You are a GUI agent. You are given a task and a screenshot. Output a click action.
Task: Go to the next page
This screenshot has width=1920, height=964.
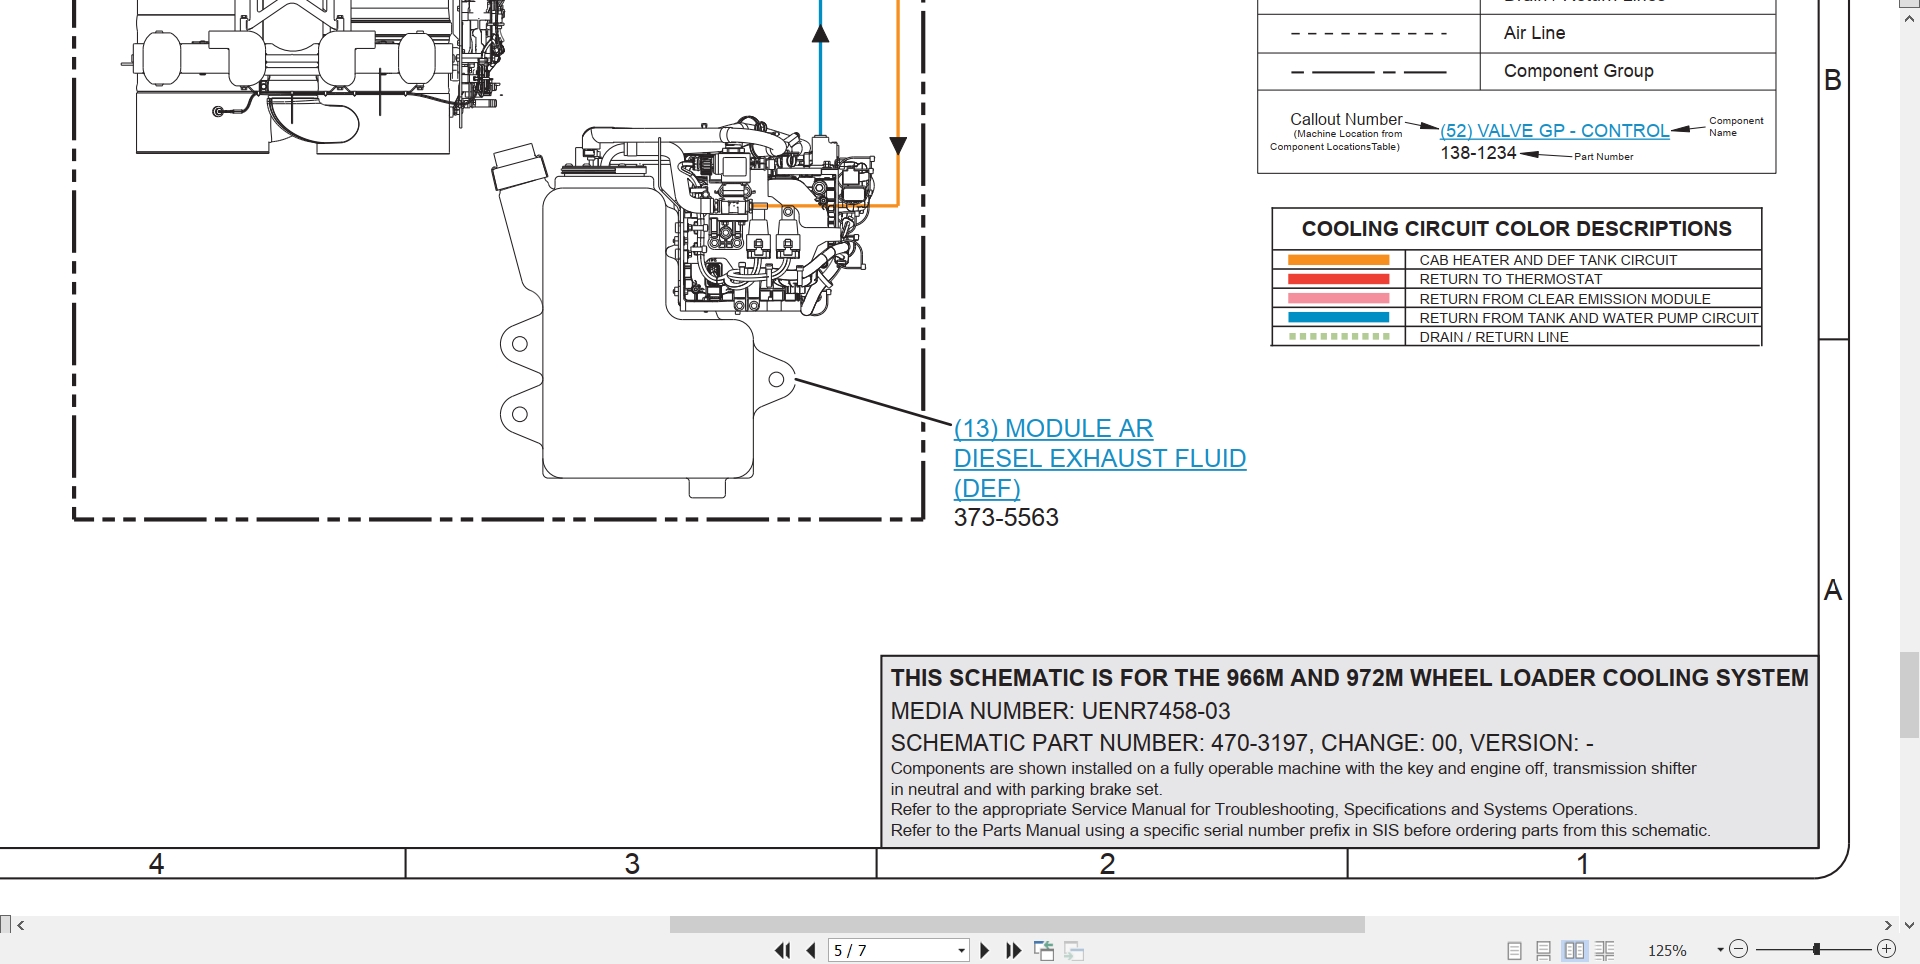985,950
